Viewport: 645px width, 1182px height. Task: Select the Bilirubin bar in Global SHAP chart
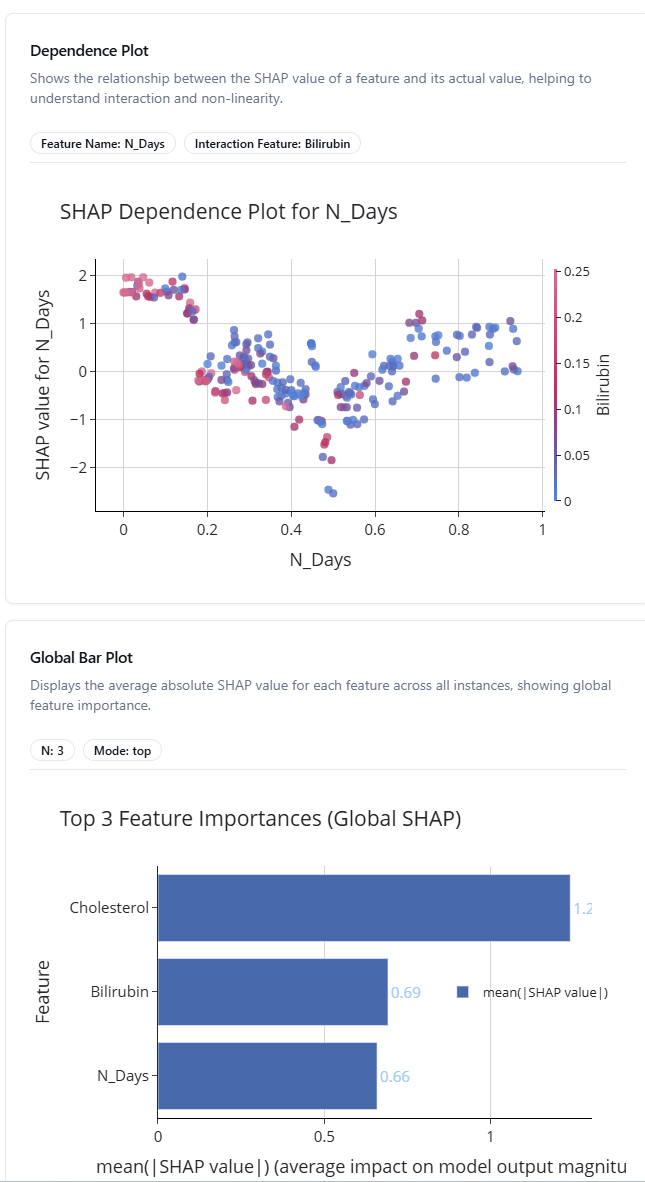point(272,992)
